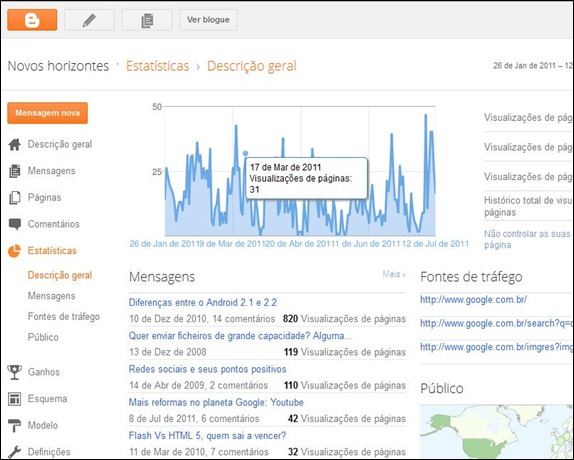Open post Flash Vs HTML 5, quem sai a vencer?
The width and height of the screenshot is (574, 460).
click(x=207, y=436)
